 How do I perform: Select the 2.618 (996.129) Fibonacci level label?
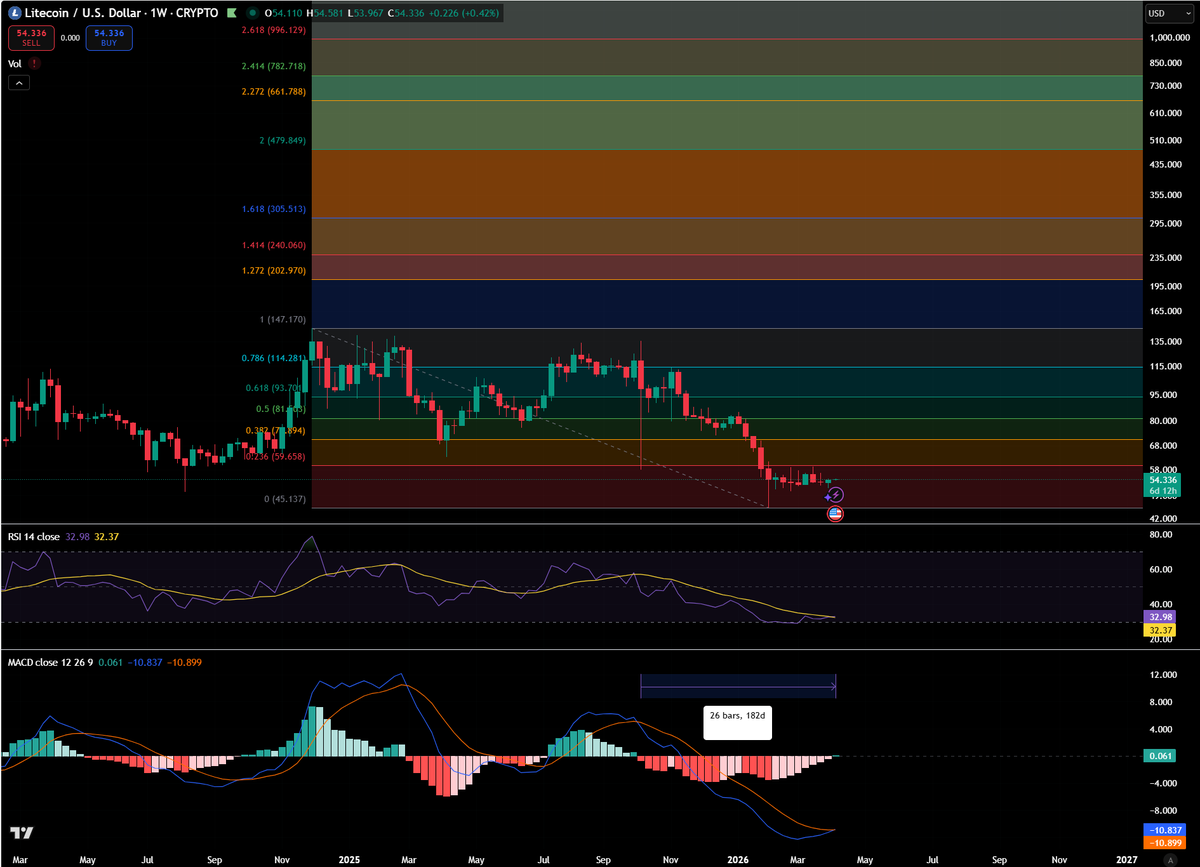point(273,32)
